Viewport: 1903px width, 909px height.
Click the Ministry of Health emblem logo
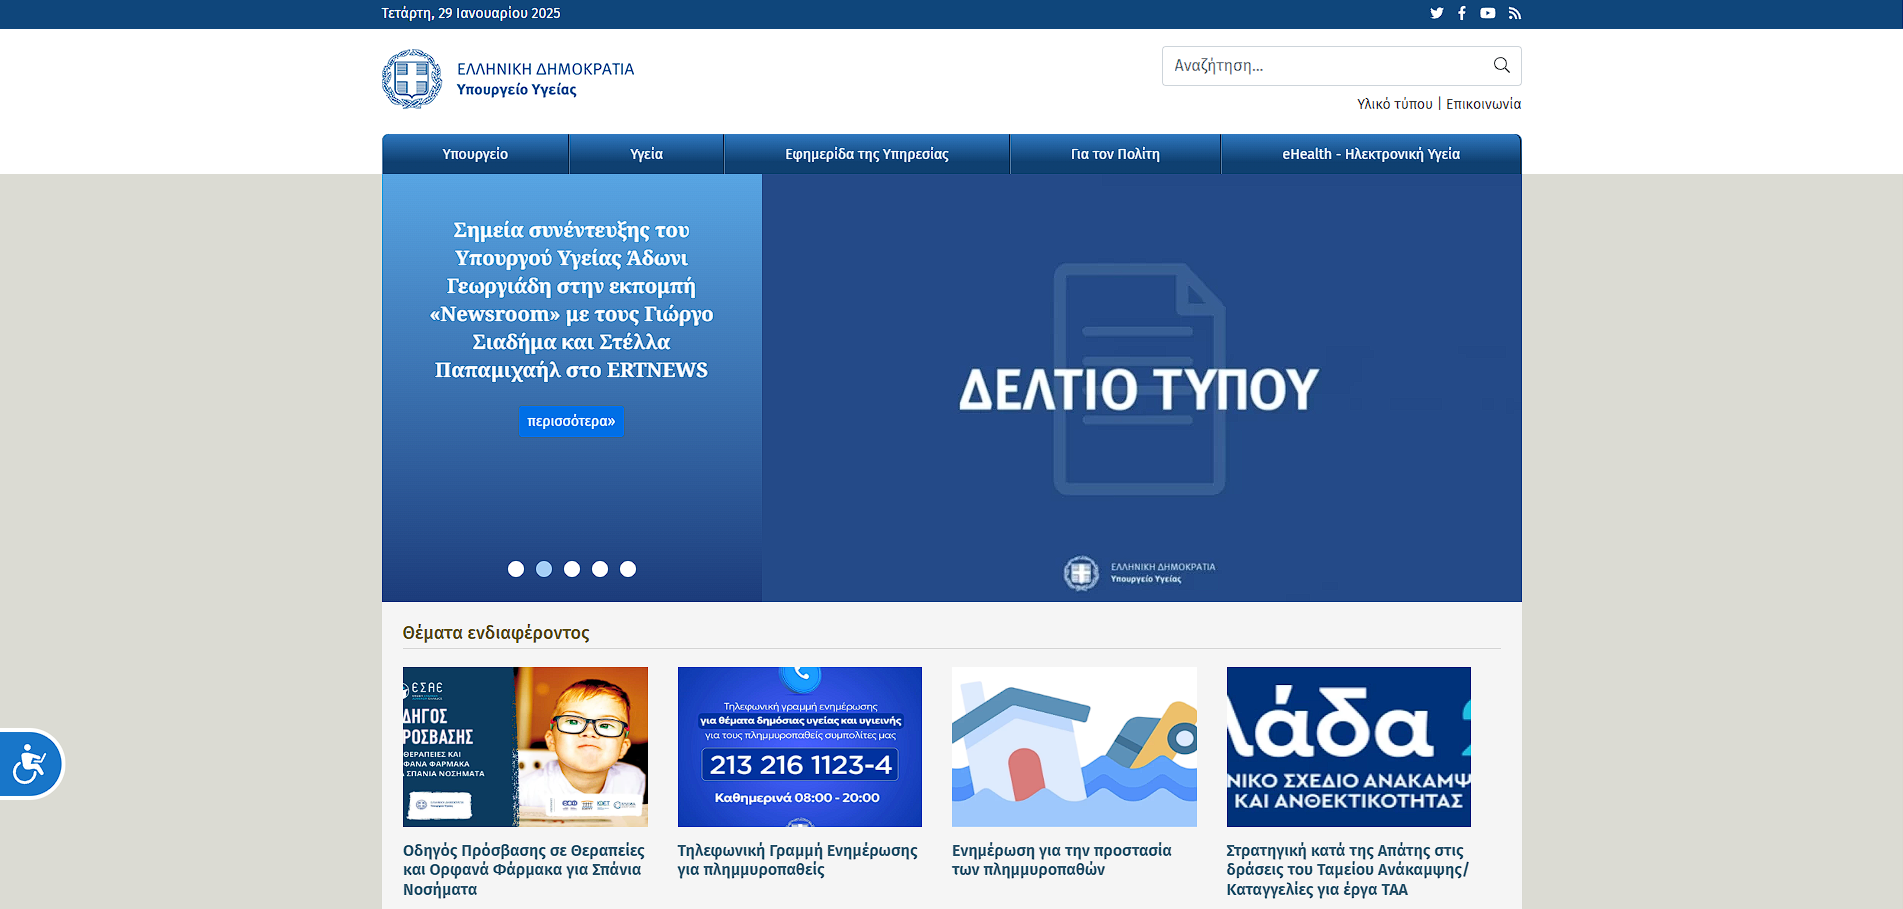412,79
